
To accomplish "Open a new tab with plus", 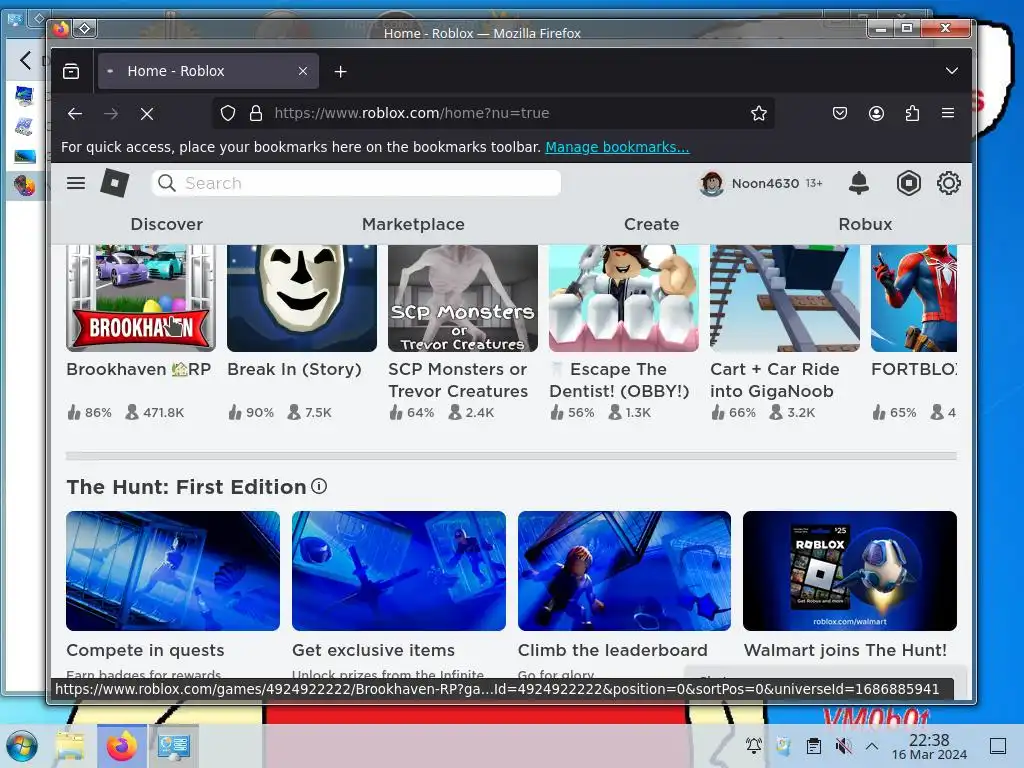I will click(340, 72).
